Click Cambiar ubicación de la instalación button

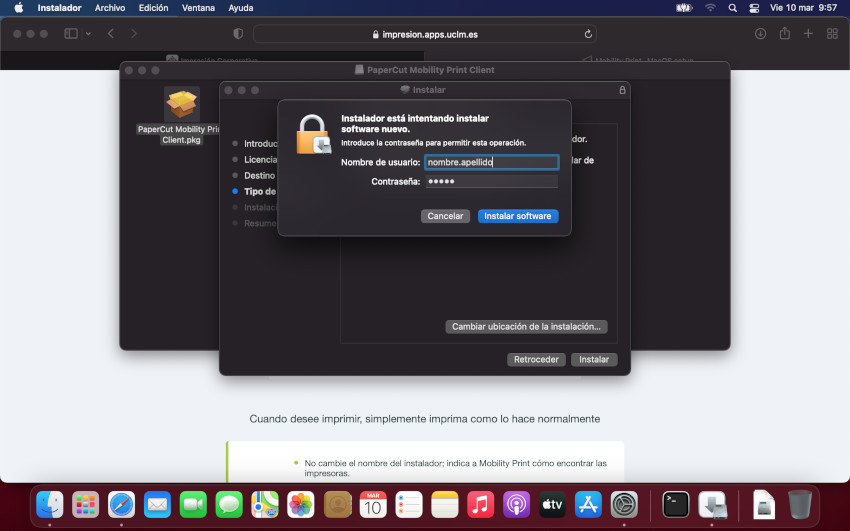tap(526, 327)
